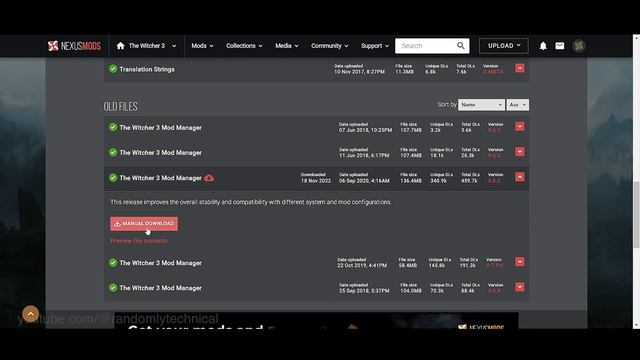Click the Sort by label
This screenshot has width=640, height=360.
pos(447,104)
